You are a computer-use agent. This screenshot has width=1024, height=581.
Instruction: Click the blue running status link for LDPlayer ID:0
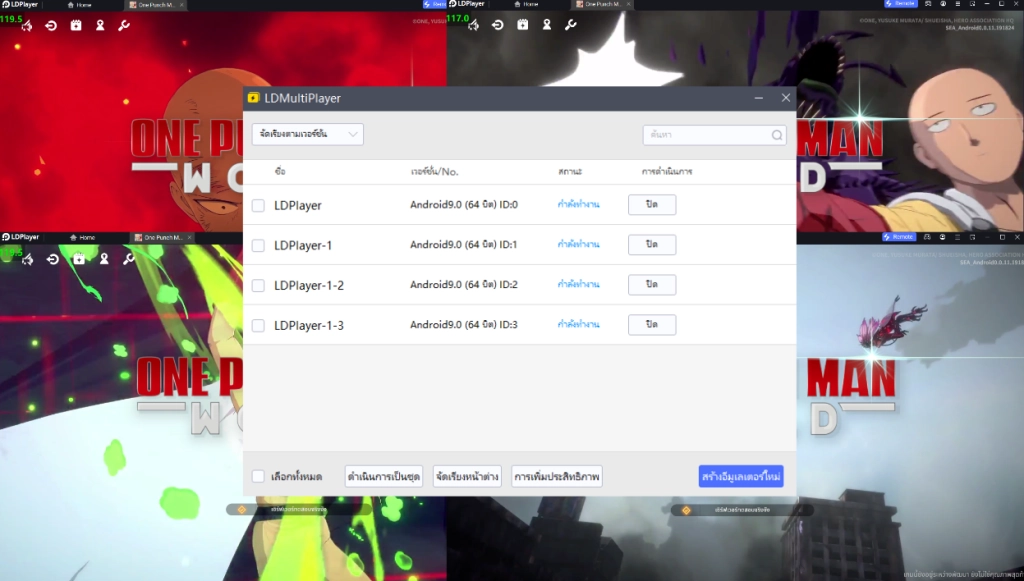[578, 204]
